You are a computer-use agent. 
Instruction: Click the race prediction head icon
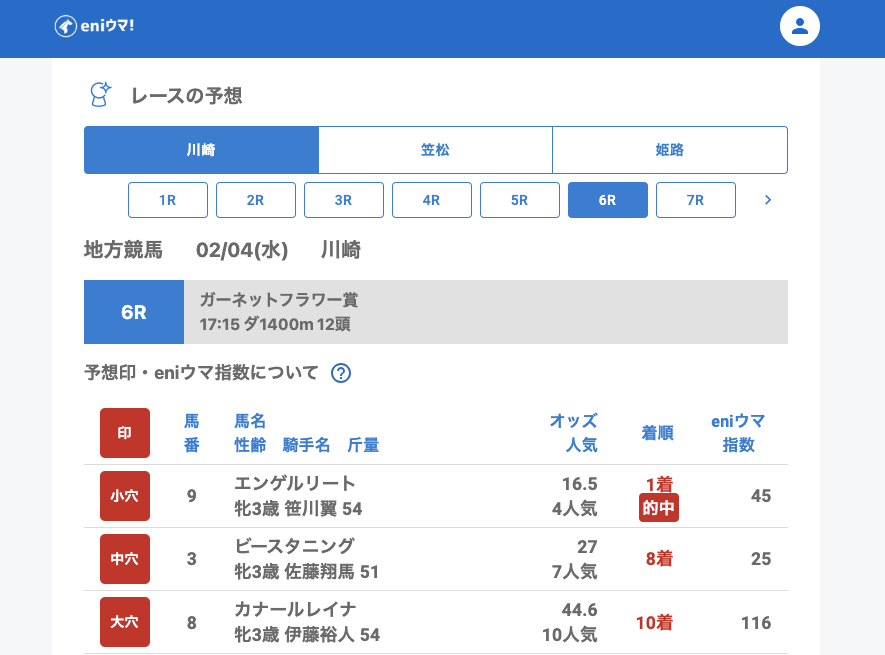(100, 95)
